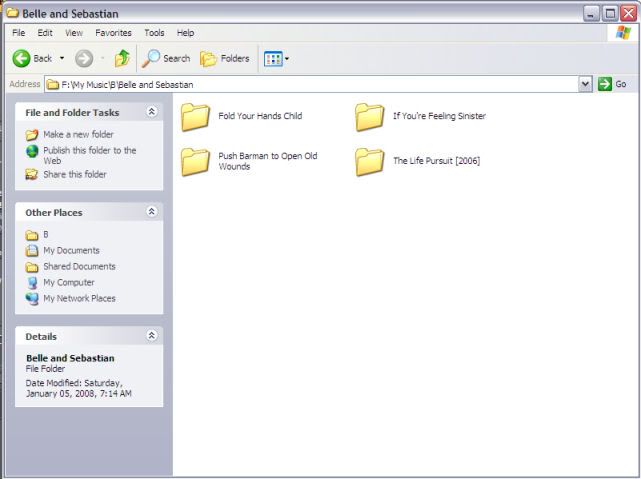Collapse the Details panel

click(x=152, y=336)
